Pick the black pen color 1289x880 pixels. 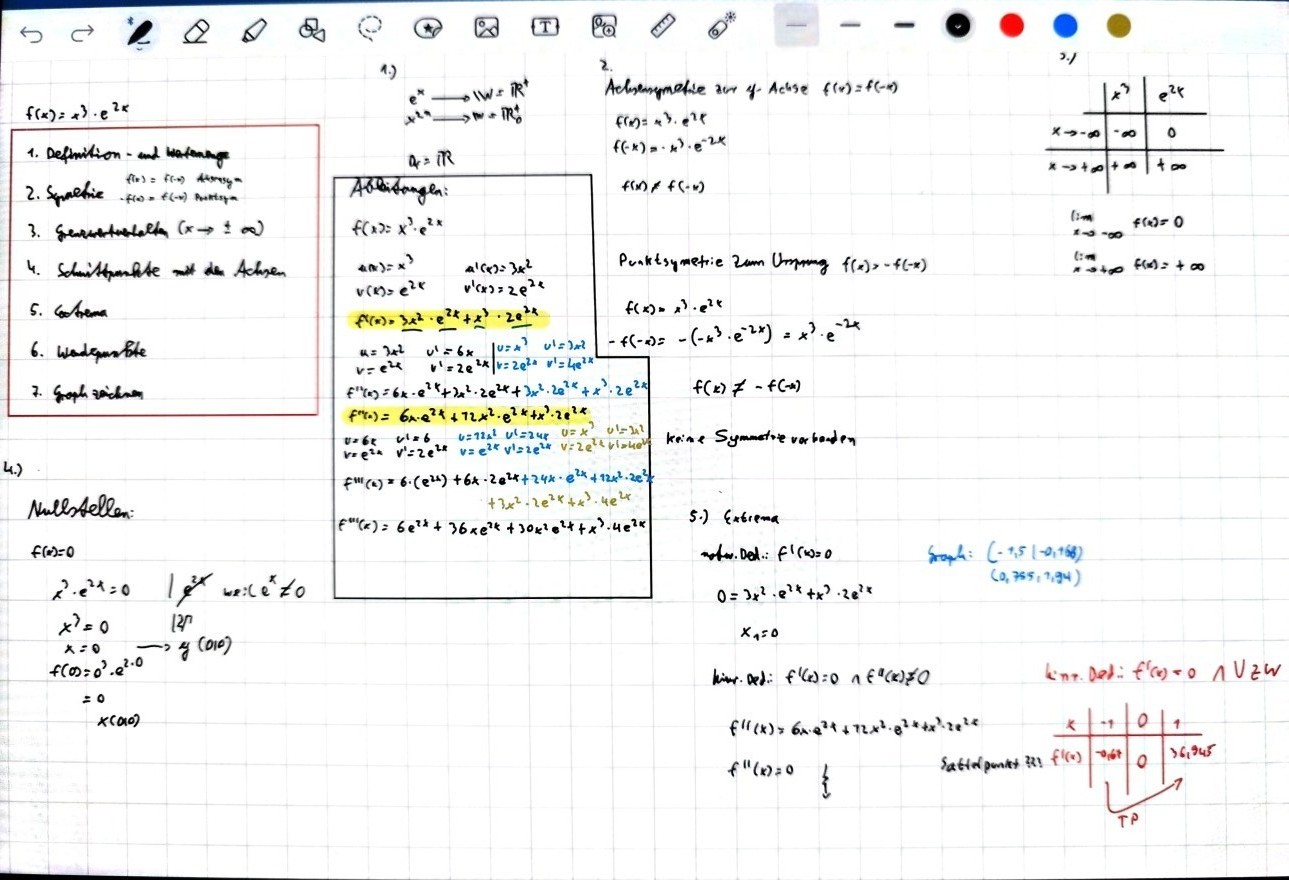(959, 25)
